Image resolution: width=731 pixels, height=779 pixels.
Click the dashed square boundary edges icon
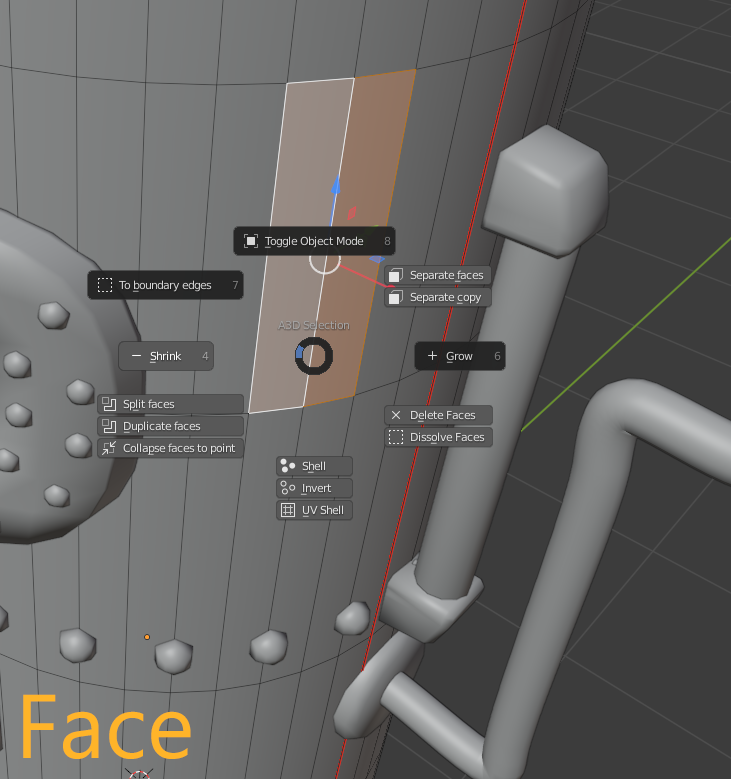[x=105, y=285]
